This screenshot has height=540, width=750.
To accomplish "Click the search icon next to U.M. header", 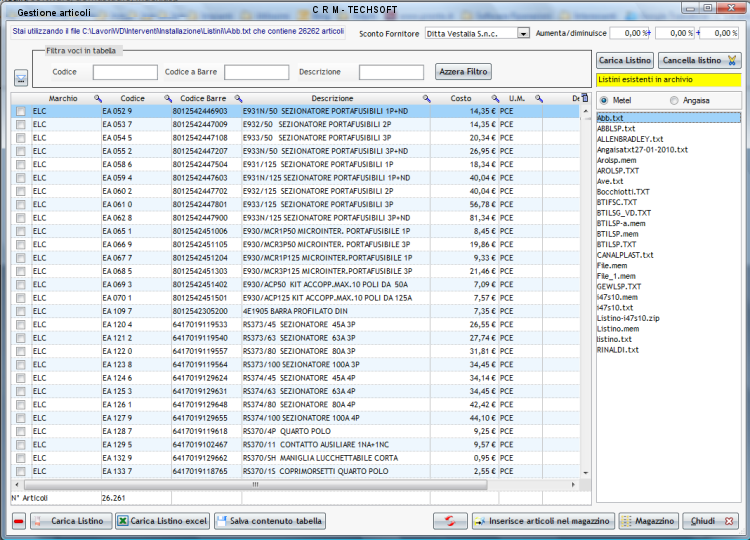I will coord(539,99).
